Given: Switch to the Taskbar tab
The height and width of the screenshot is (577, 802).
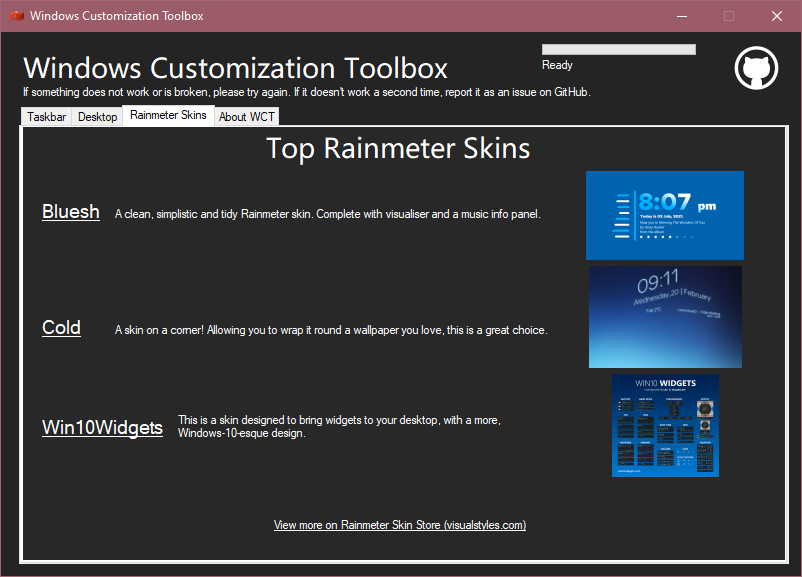Looking at the screenshot, I should pyautogui.click(x=46, y=116).
